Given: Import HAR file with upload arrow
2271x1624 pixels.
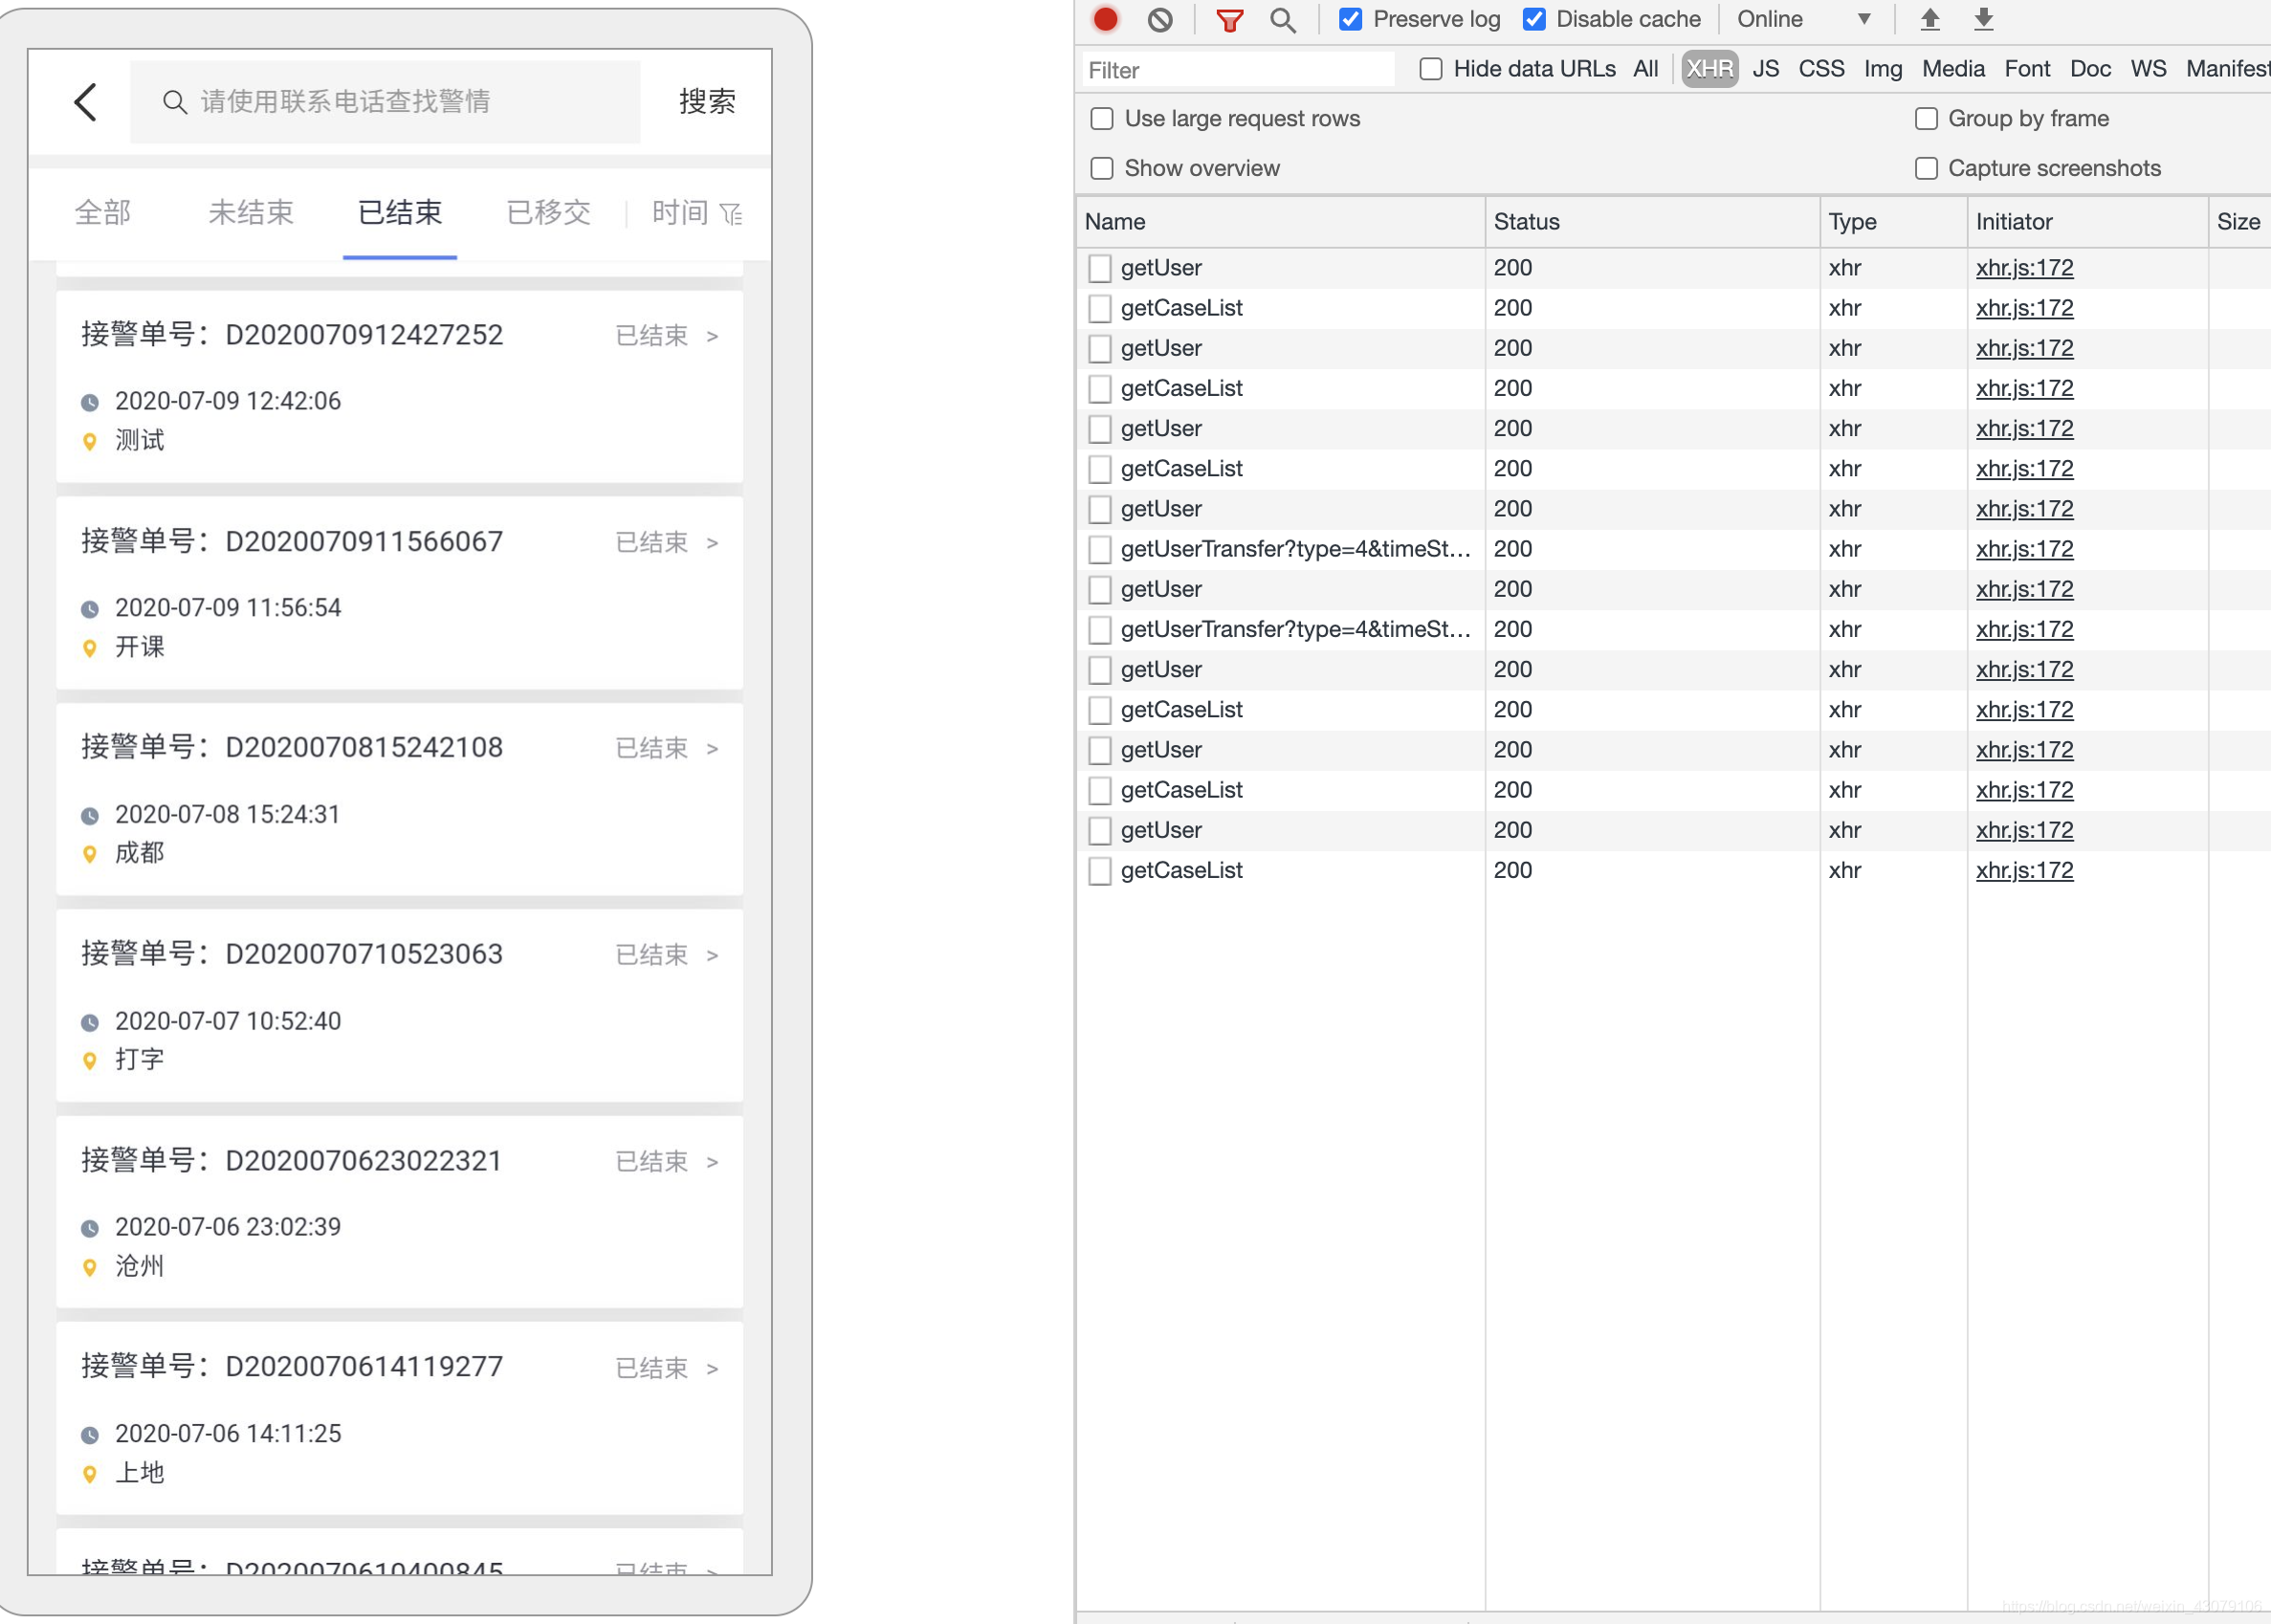Looking at the screenshot, I should pyautogui.click(x=1930, y=19).
